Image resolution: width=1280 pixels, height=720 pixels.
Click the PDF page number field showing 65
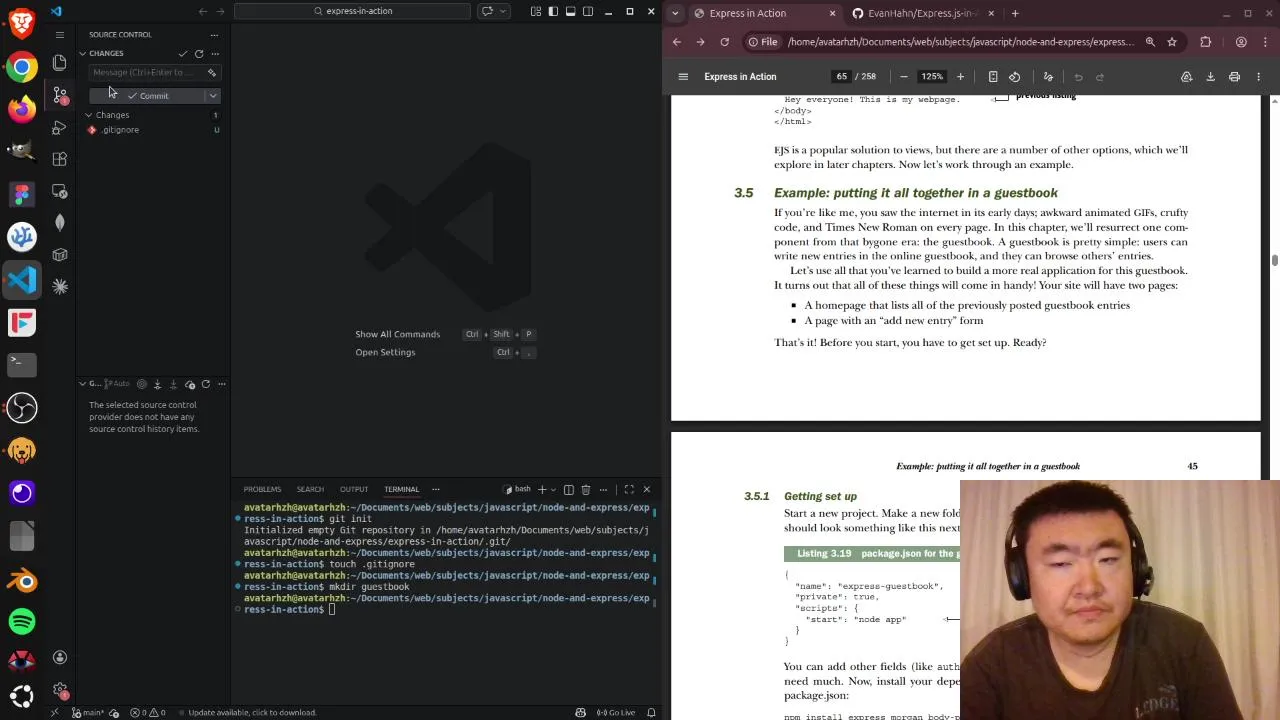point(842,77)
